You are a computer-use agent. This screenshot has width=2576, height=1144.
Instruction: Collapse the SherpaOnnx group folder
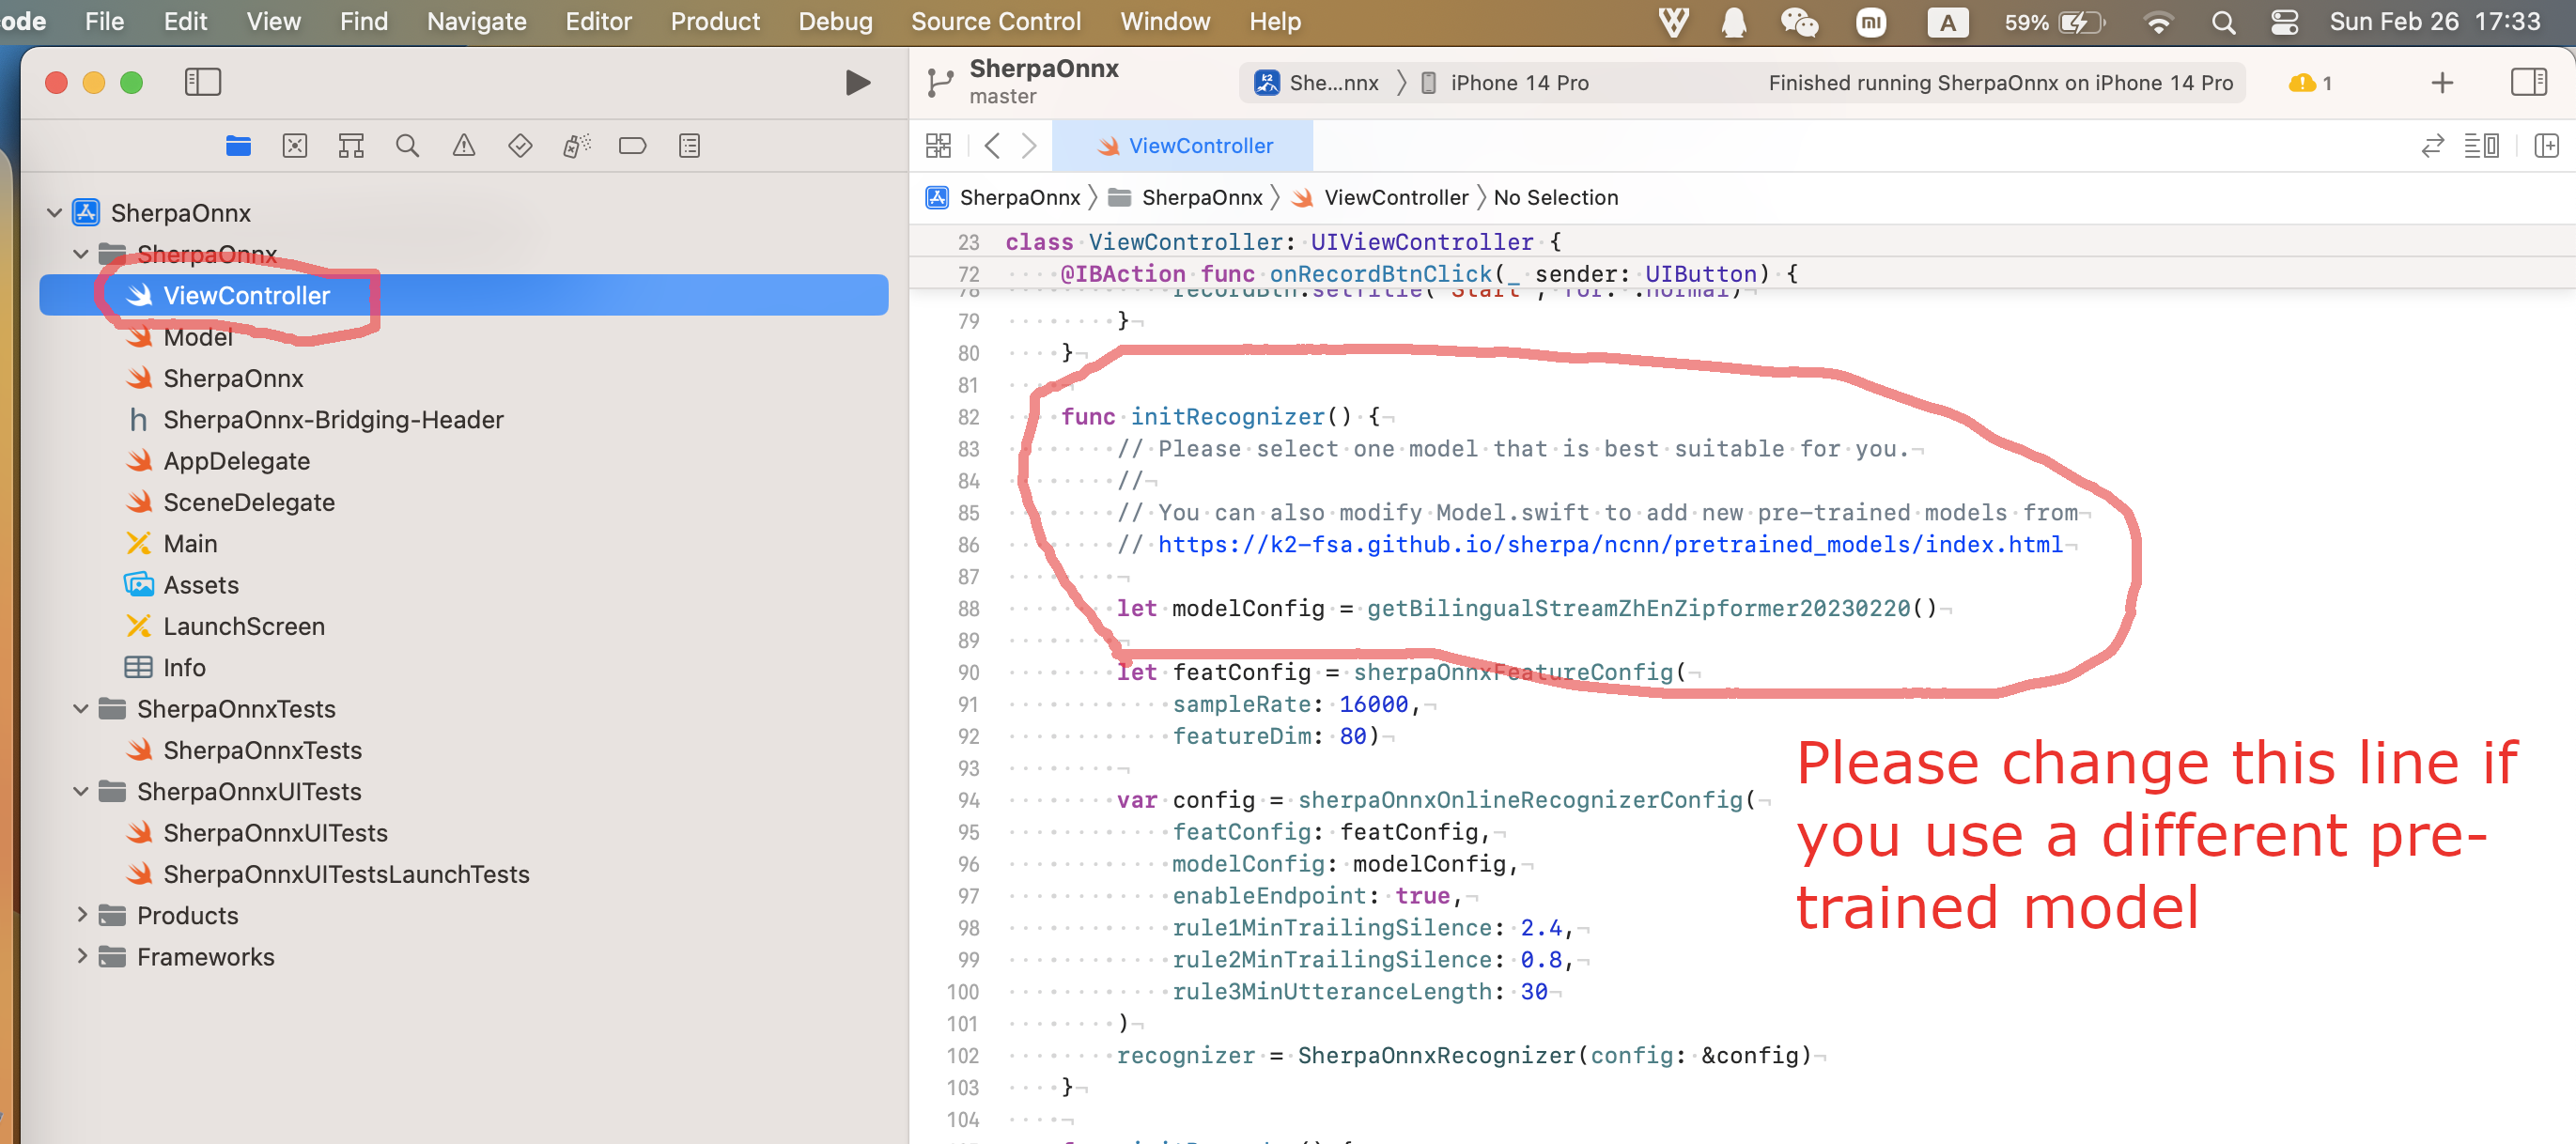click(81, 254)
